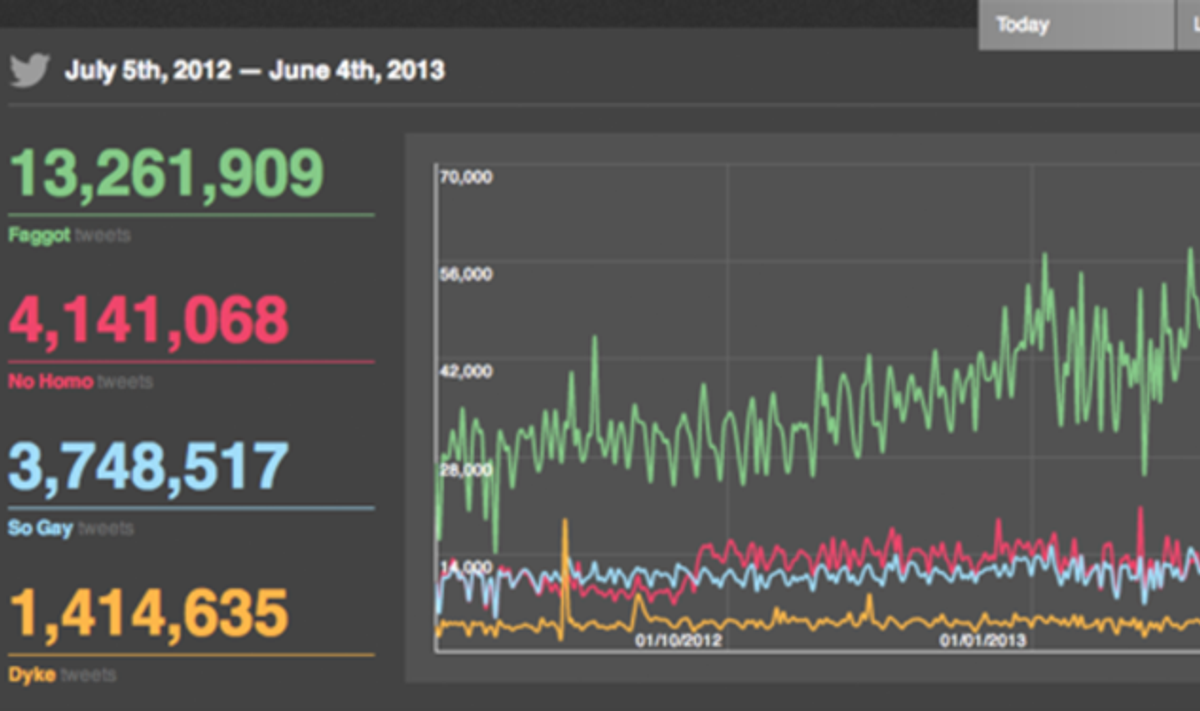Click the July 5th, 2012 date range heading
1200x711 pixels.
click(255, 71)
